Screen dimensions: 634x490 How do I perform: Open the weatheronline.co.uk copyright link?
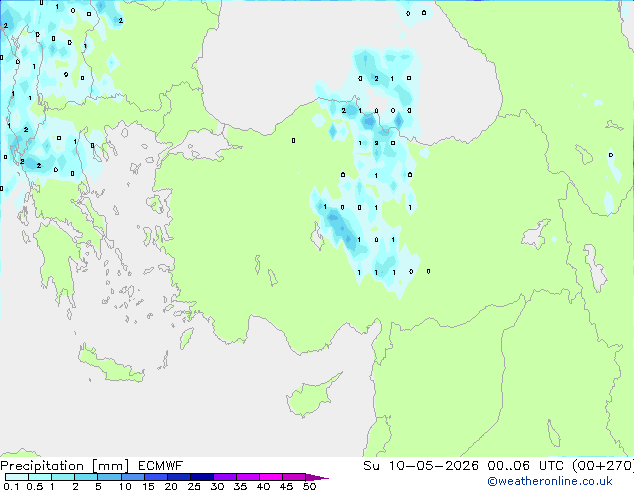click(x=550, y=481)
